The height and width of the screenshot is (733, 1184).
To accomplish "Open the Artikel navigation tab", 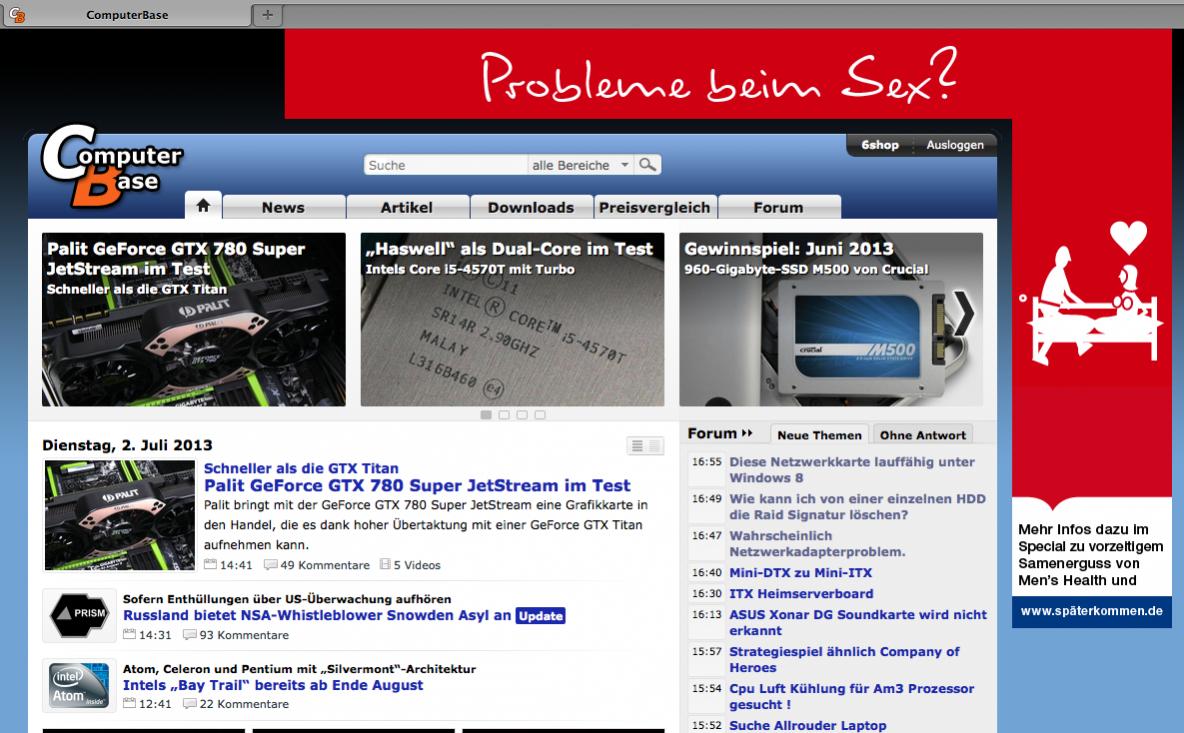I will pos(407,207).
